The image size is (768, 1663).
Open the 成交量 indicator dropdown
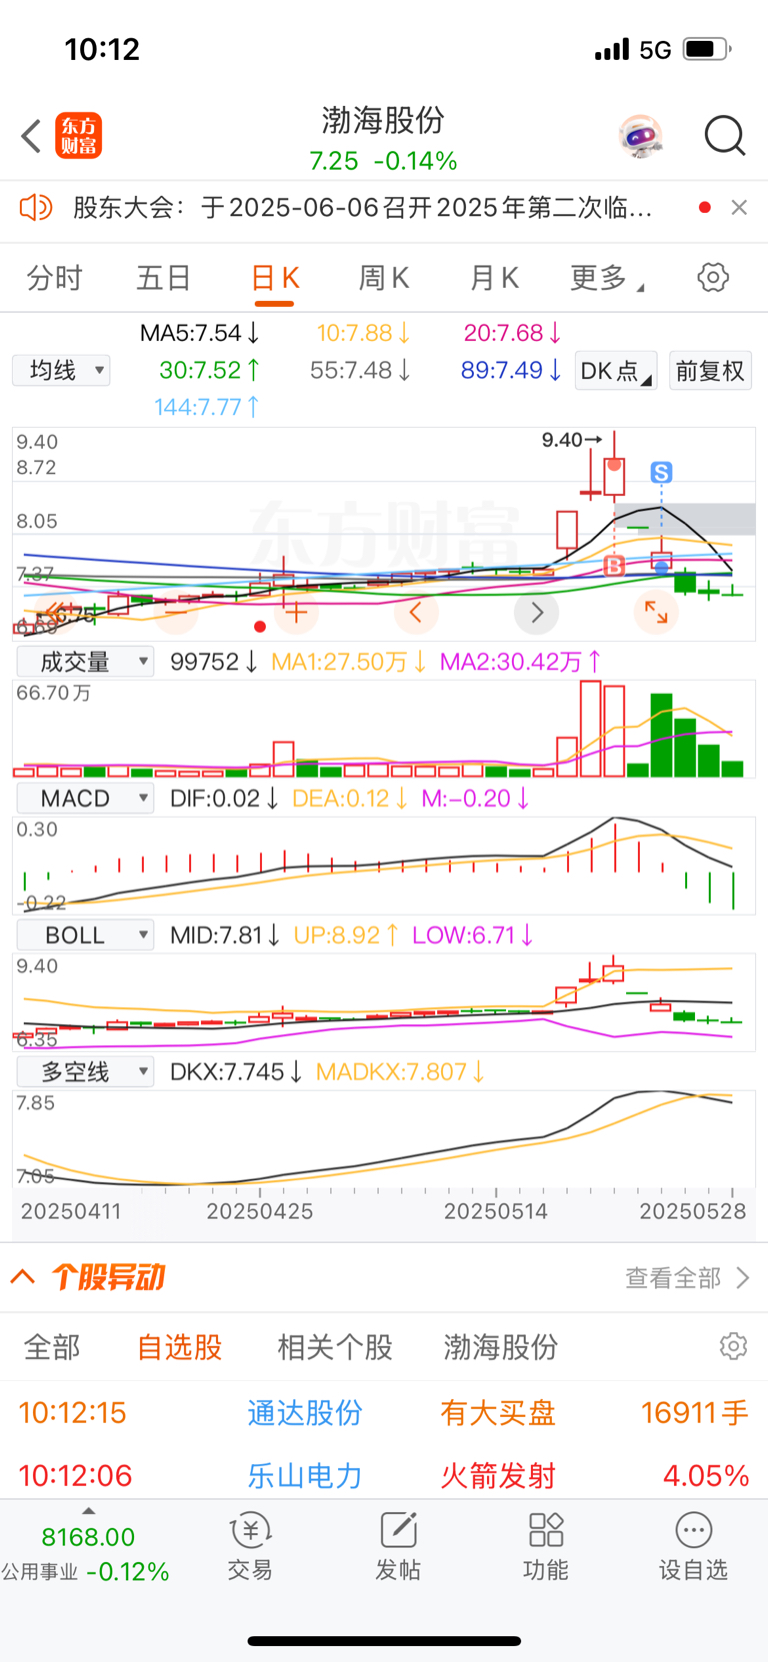point(85,661)
